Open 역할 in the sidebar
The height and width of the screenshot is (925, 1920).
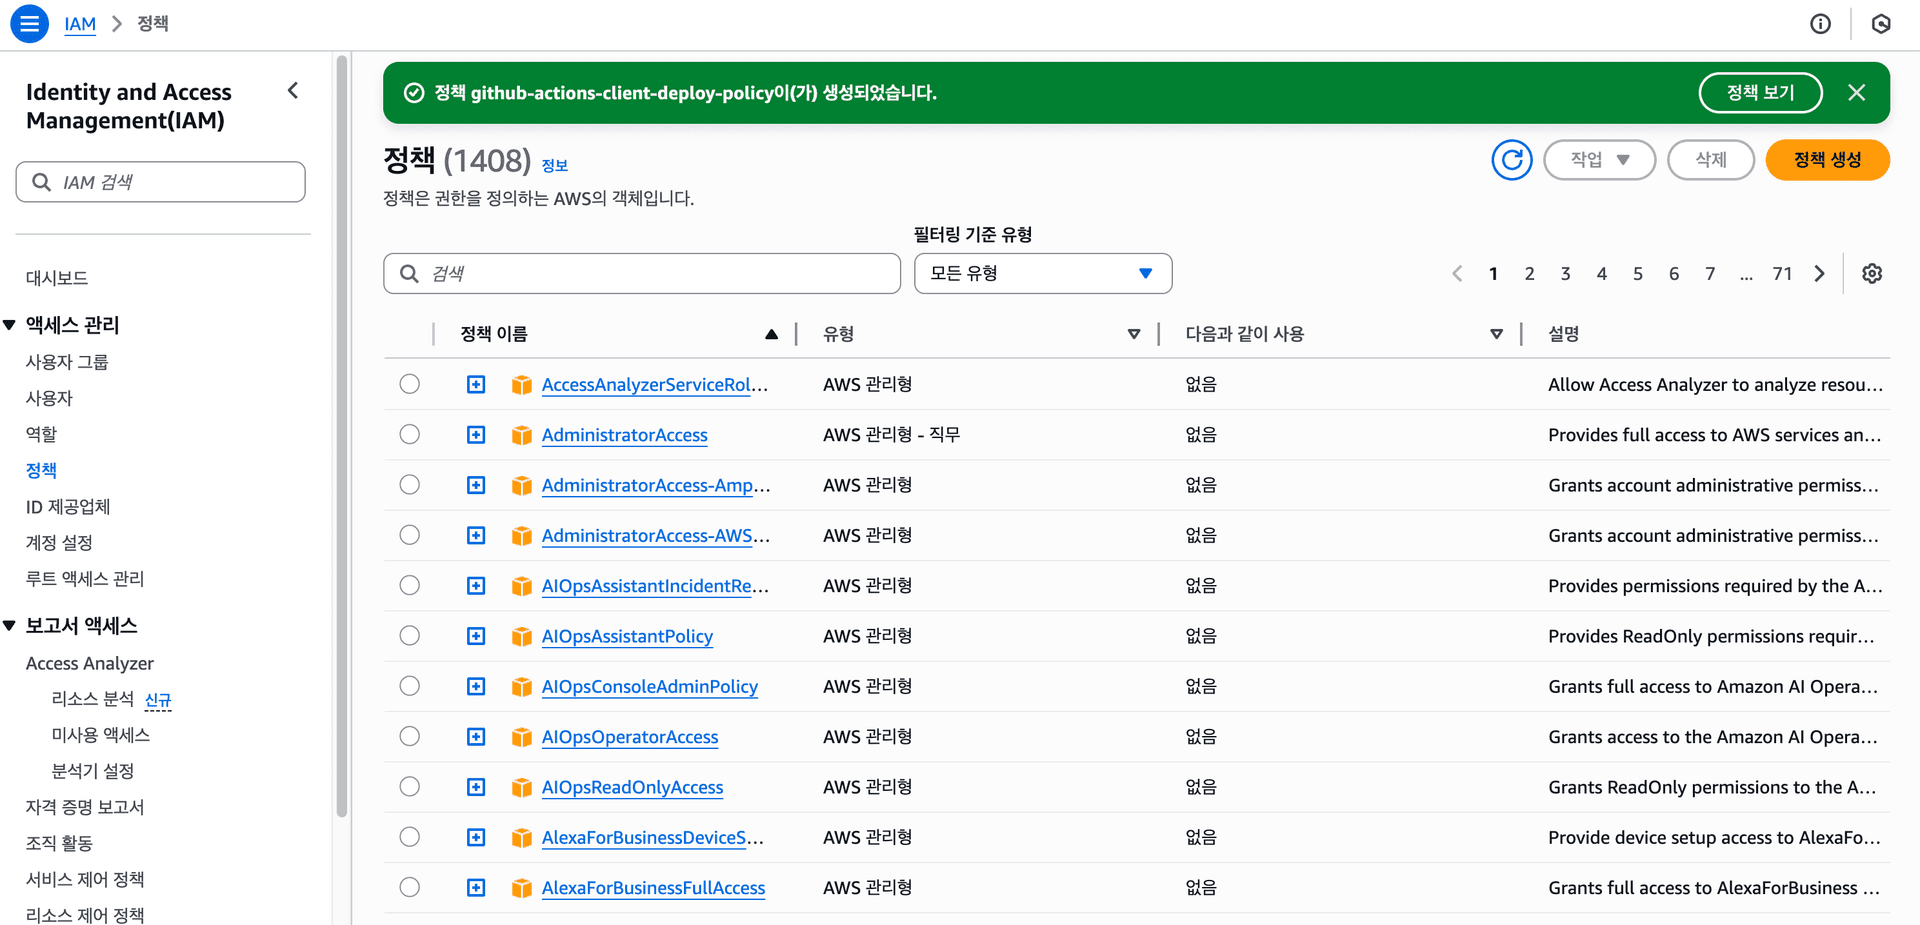42,434
